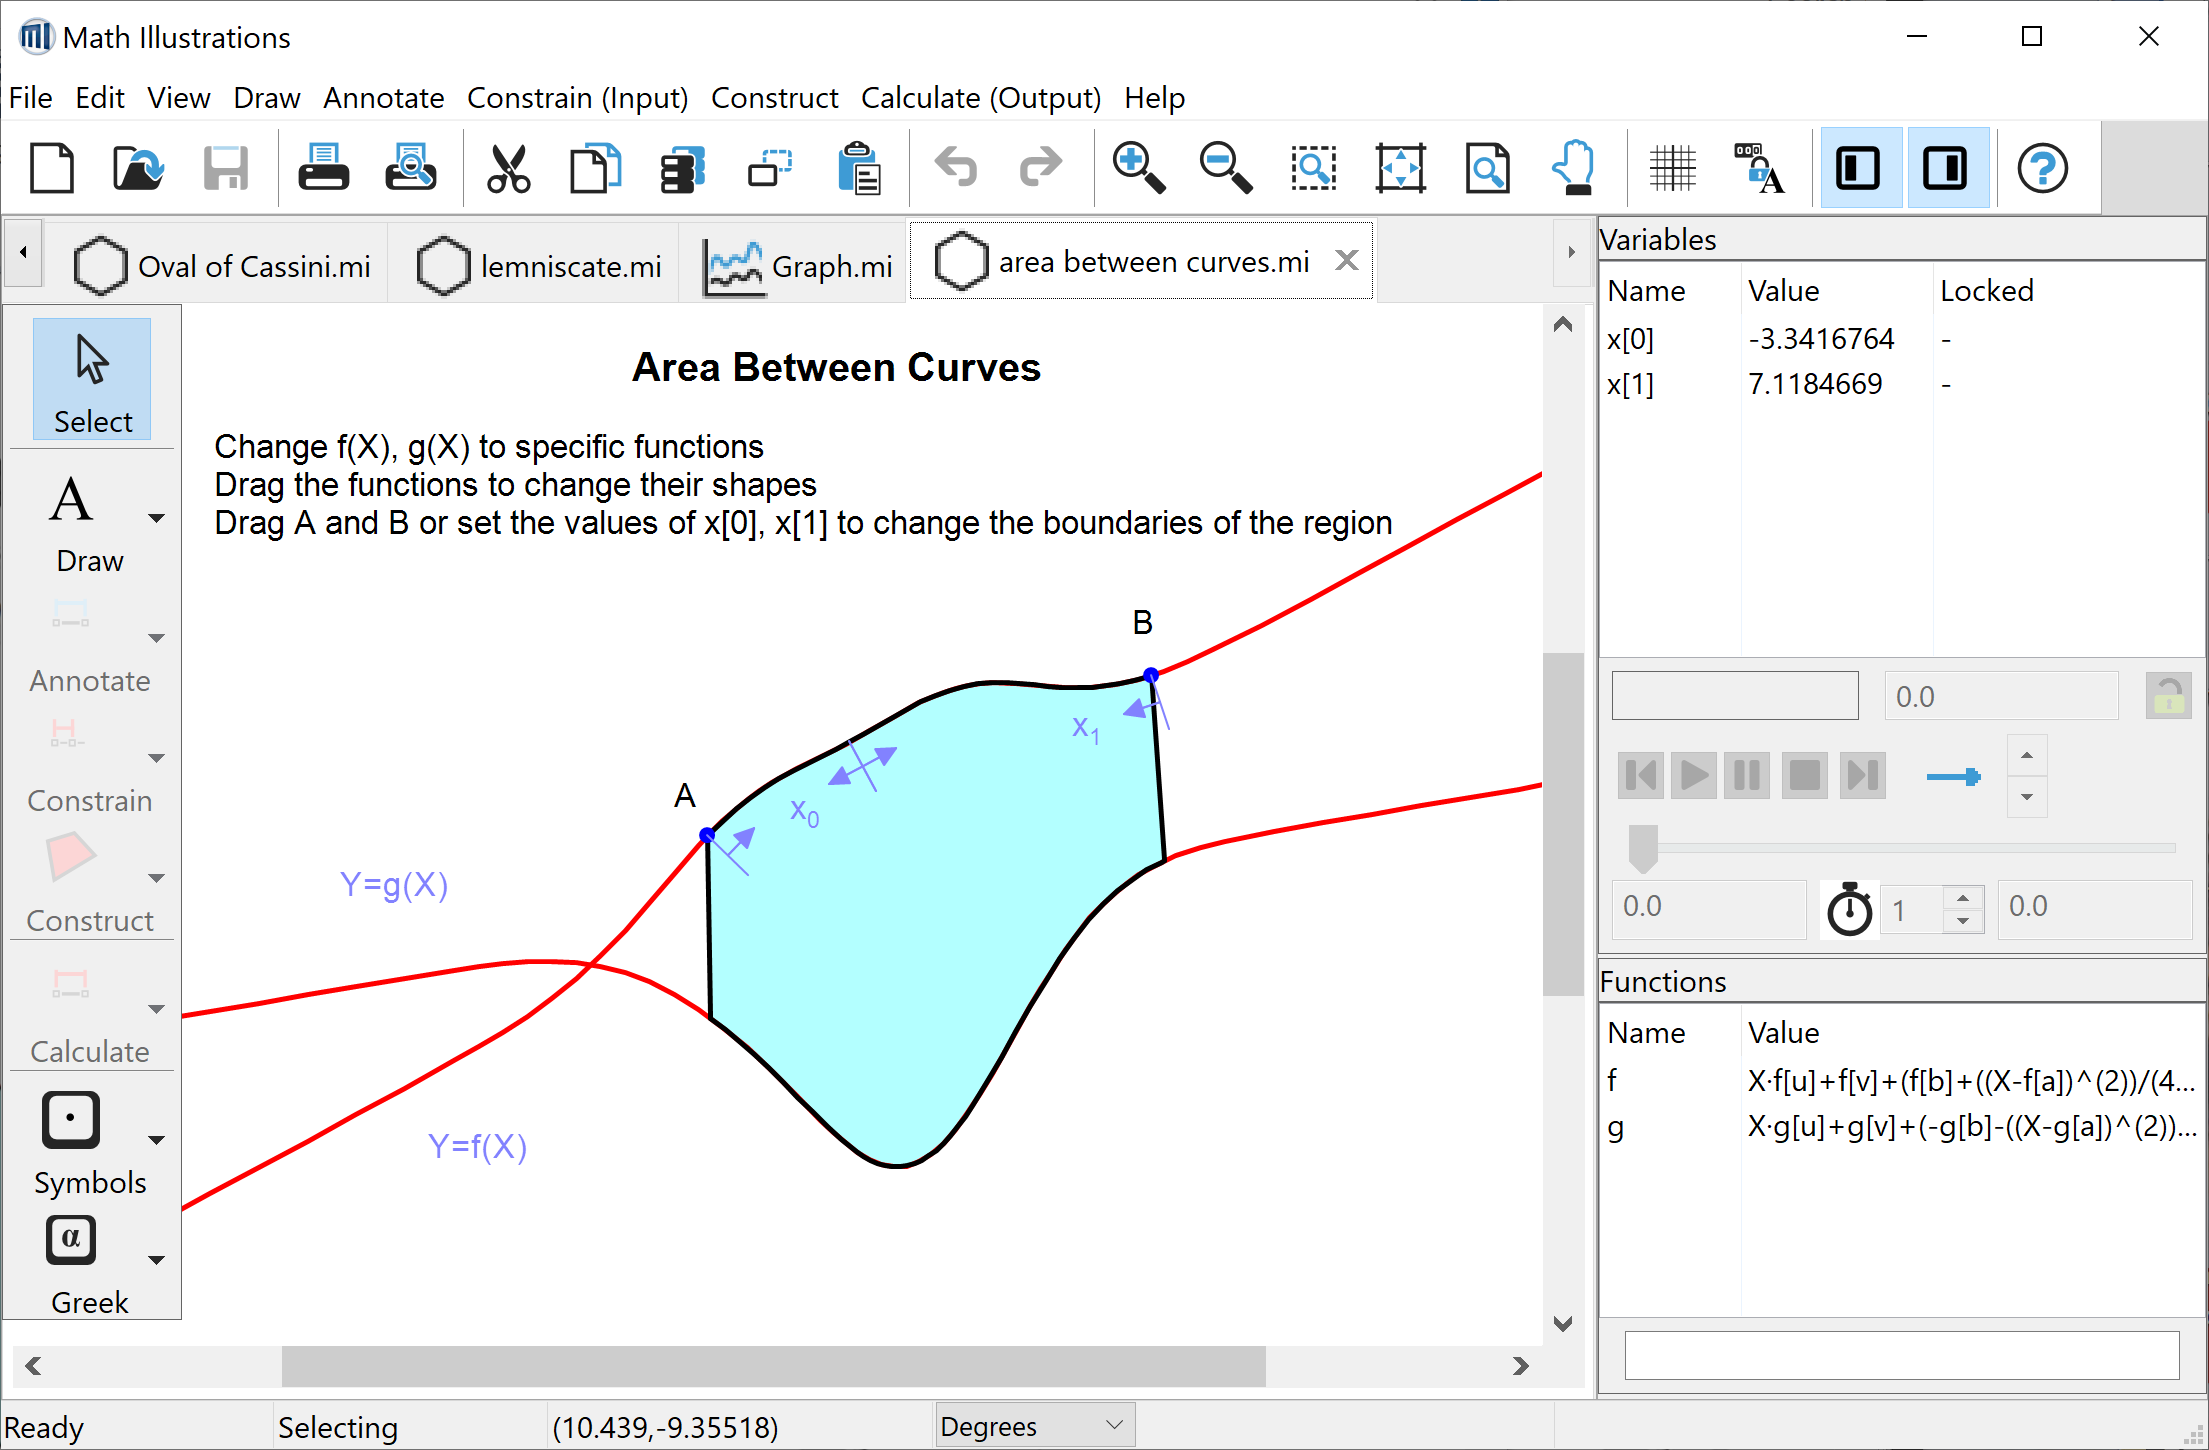Expand the Greek symbols dropdown arrow
Viewport: 2209px width, 1450px height.
(156, 1260)
